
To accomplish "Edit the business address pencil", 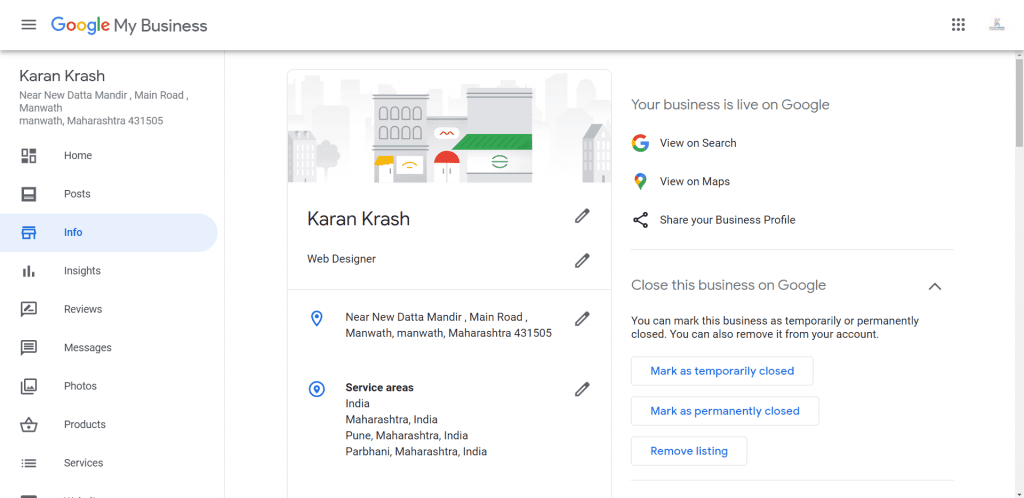I will point(582,319).
